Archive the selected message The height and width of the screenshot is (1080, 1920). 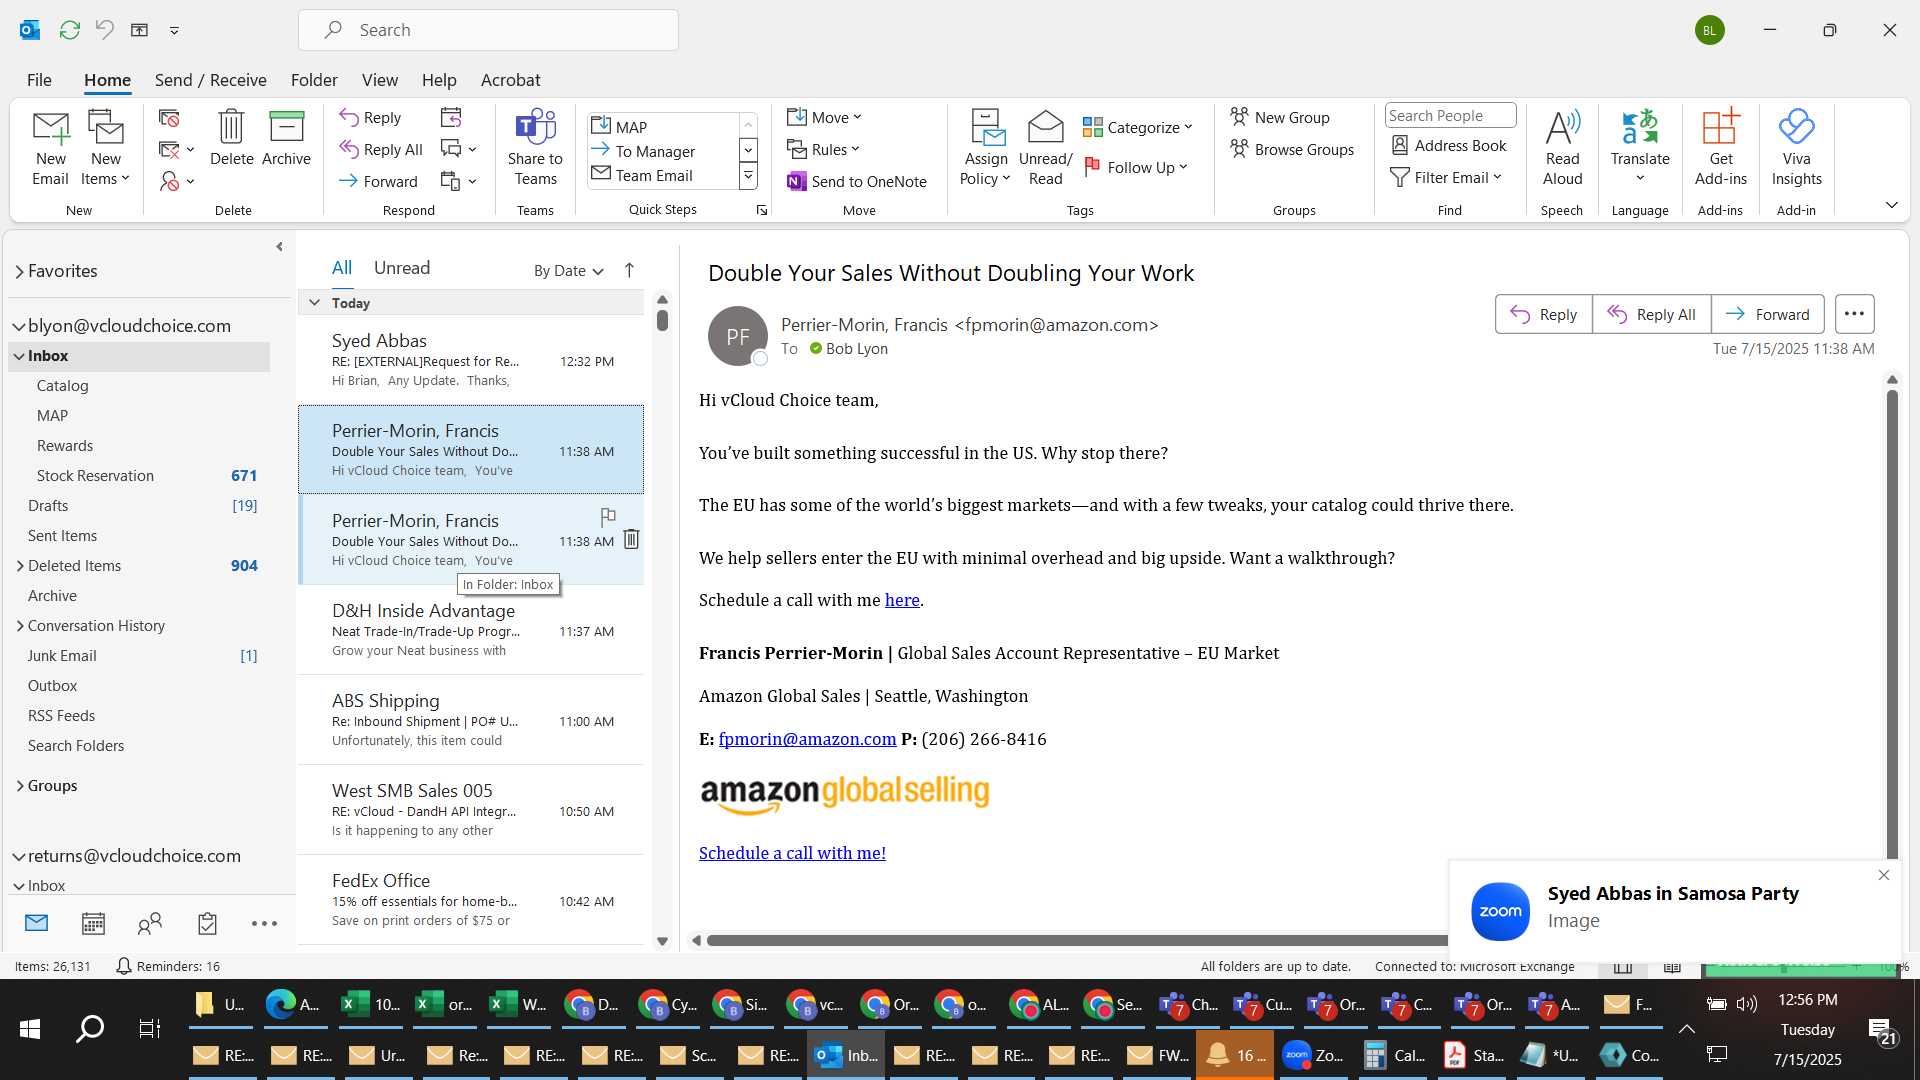[286, 138]
